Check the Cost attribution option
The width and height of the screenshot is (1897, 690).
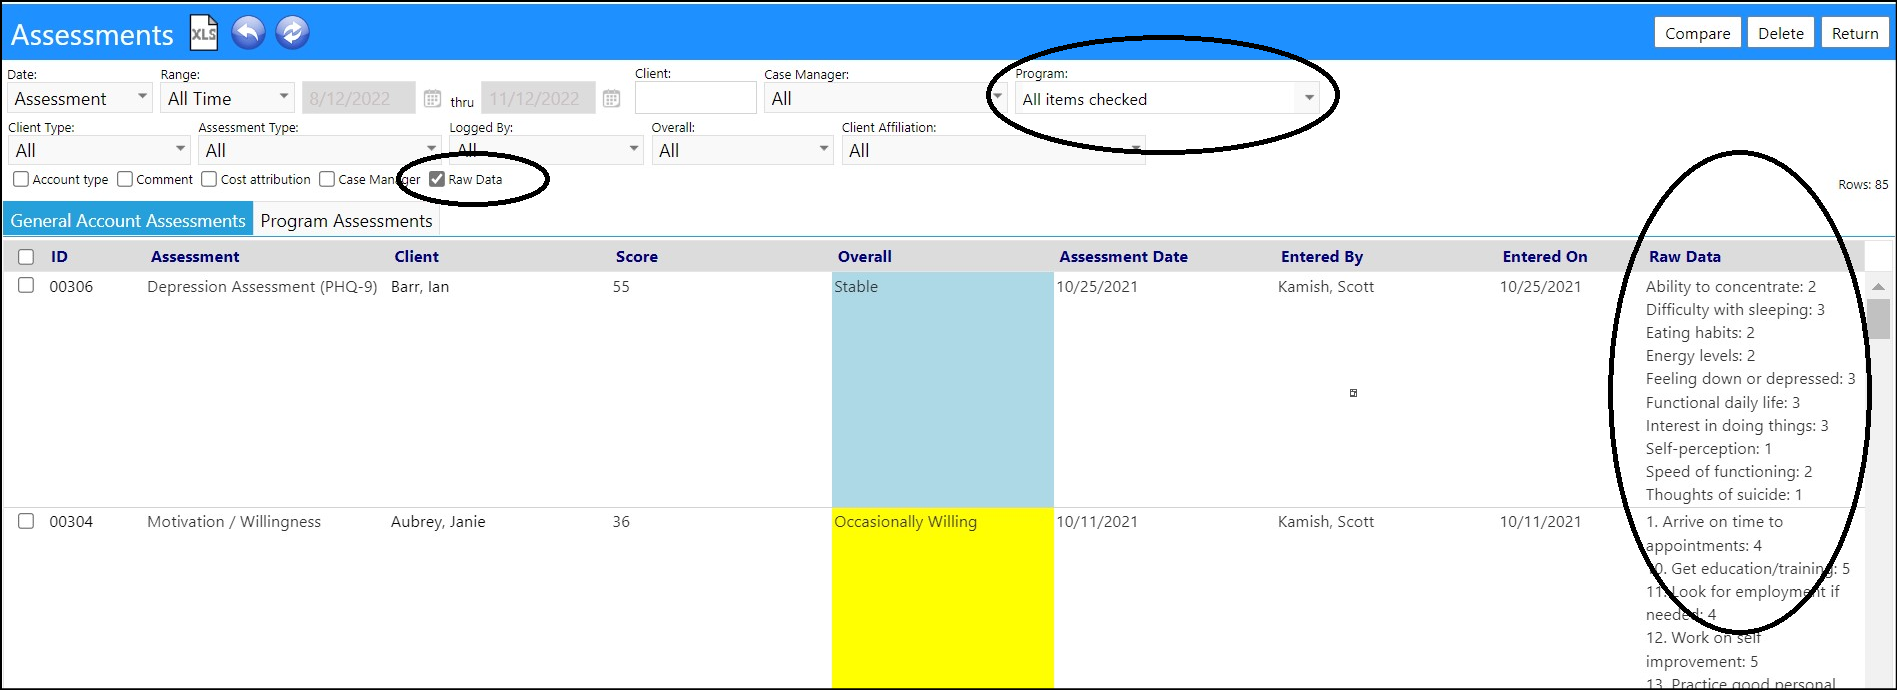pos(209,179)
